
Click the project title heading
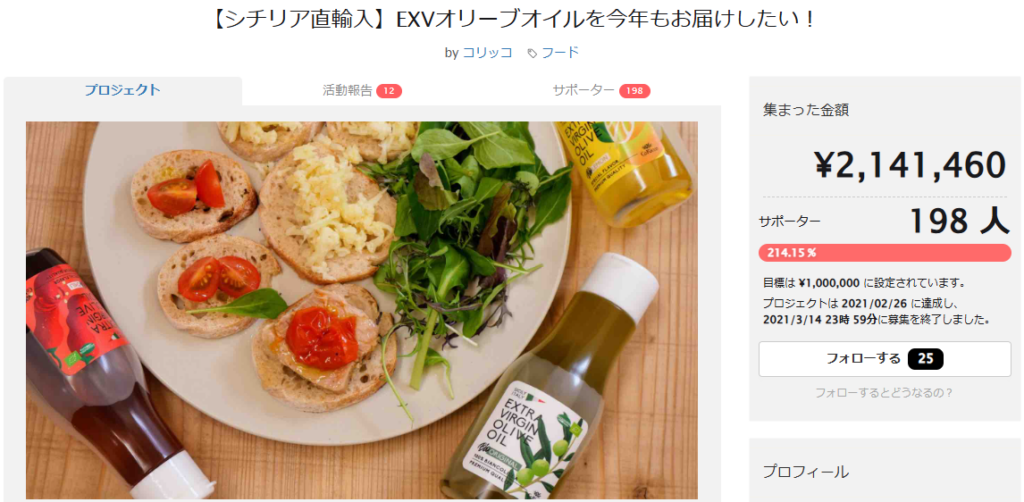[x=512, y=20]
